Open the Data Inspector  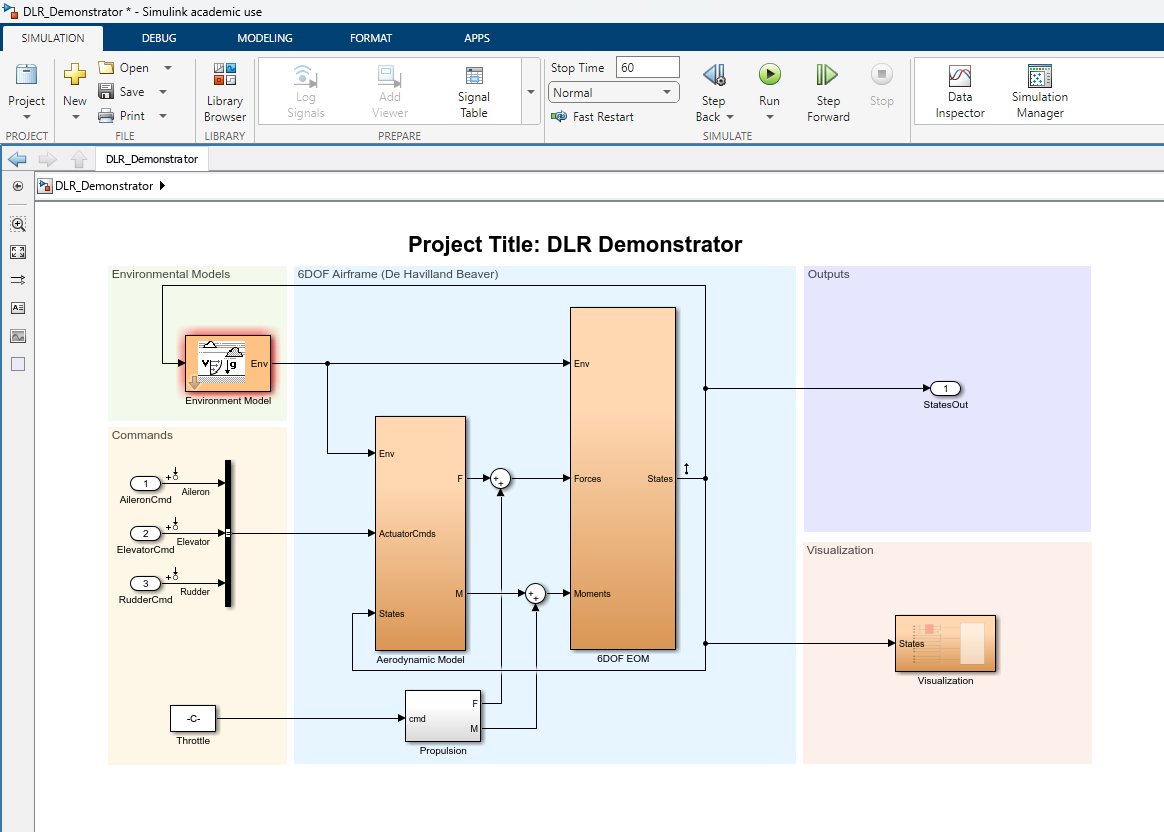point(960,92)
